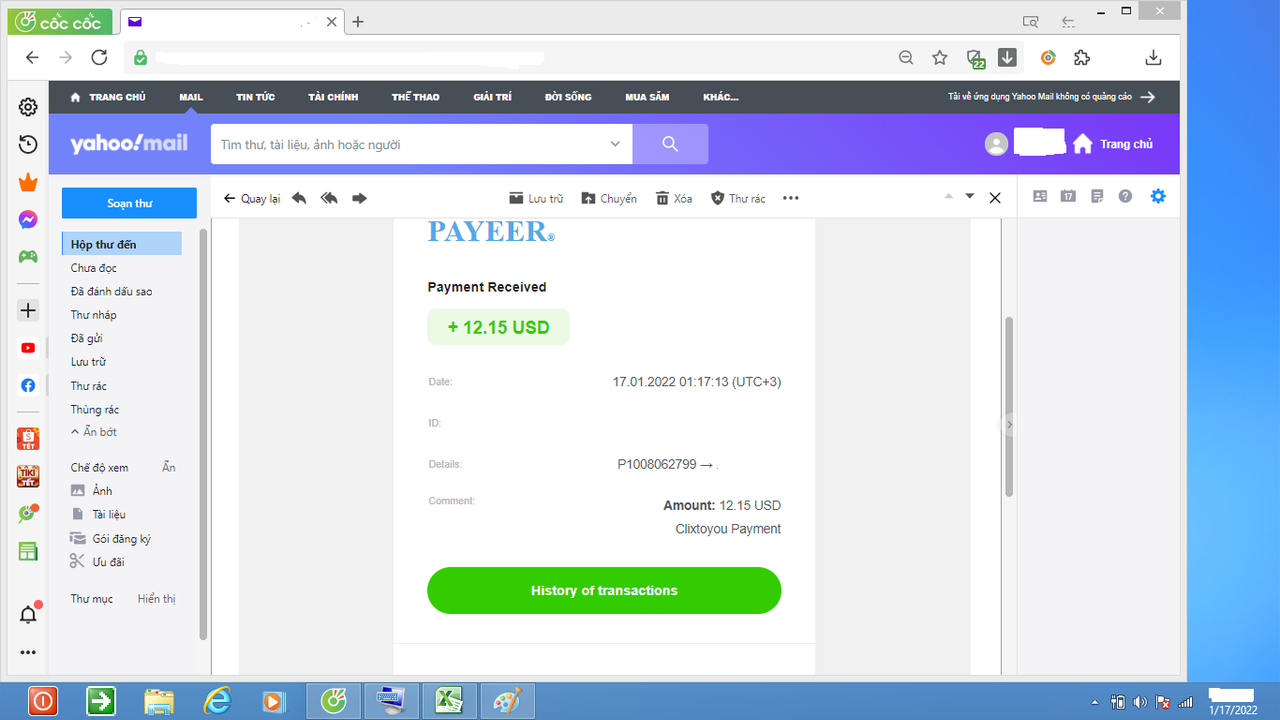The width and height of the screenshot is (1280, 720).
Task: Open Excel from the Windows taskbar
Action: (x=448, y=701)
